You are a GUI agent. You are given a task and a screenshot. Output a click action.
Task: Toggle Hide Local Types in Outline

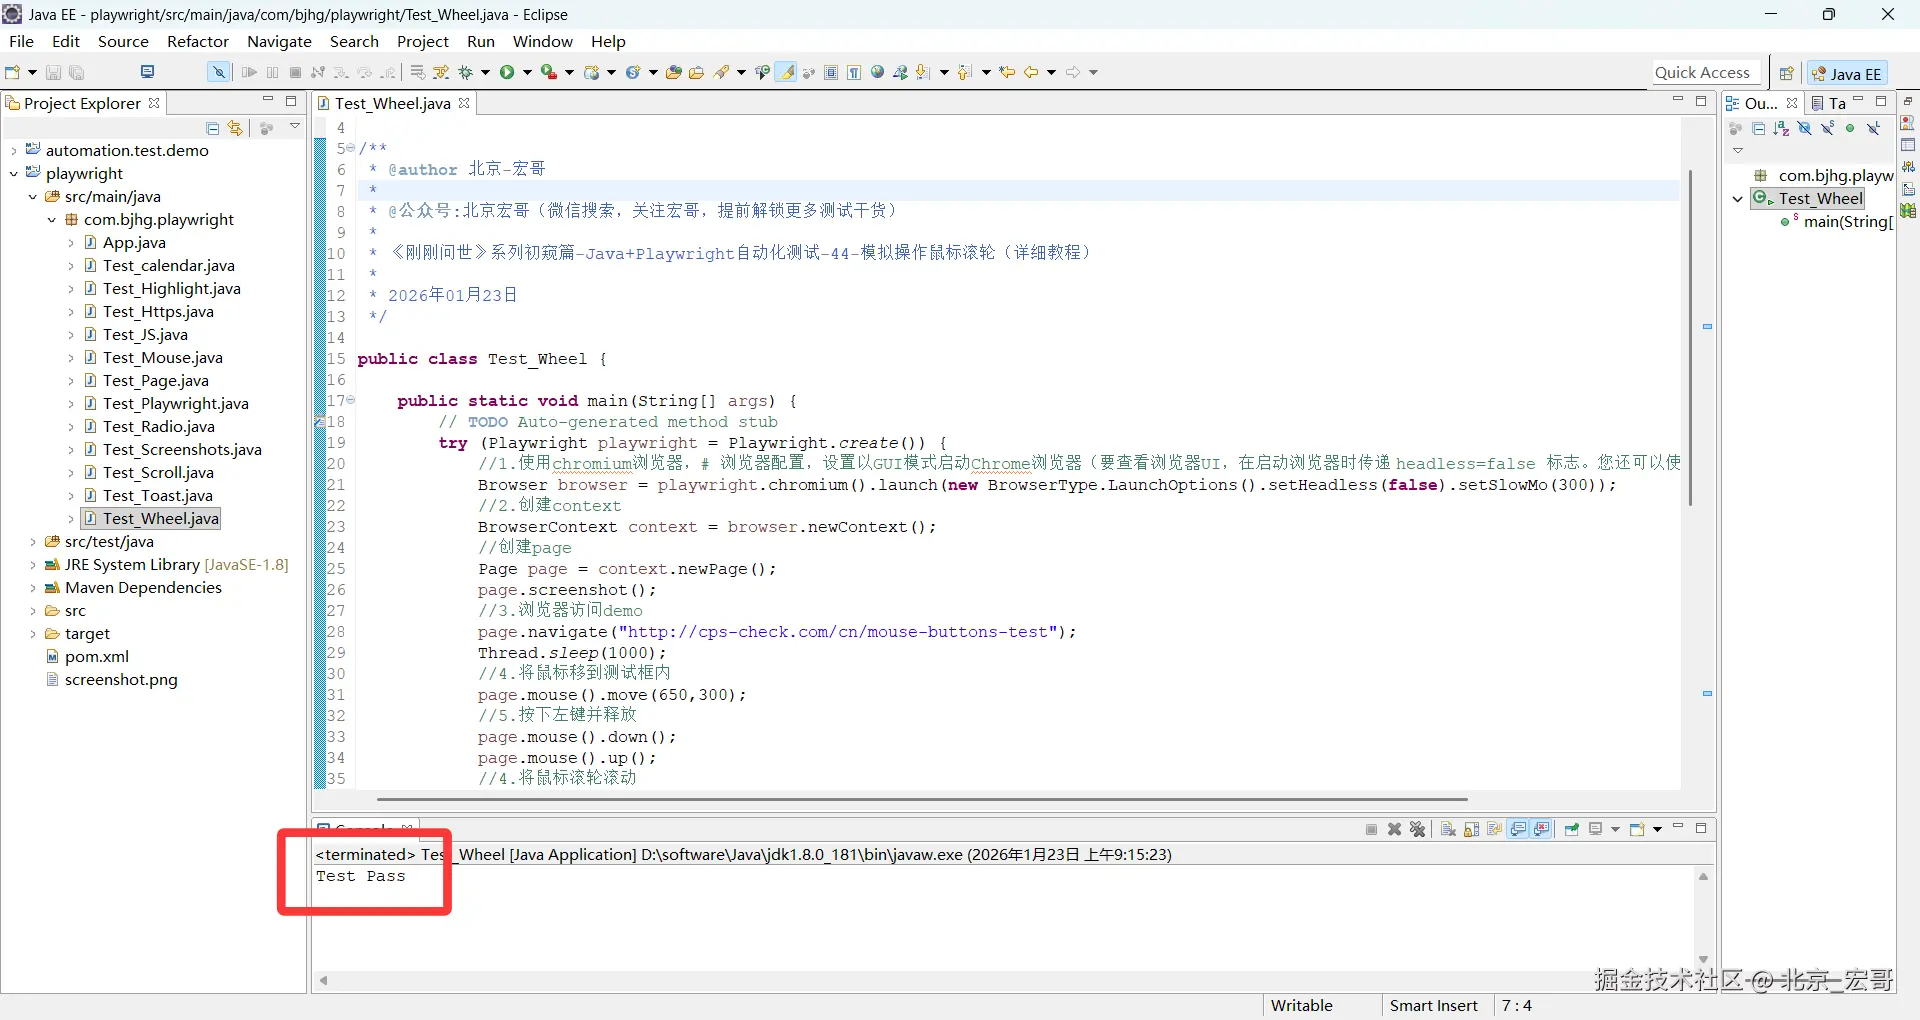pyautogui.click(x=1874, y=128)
